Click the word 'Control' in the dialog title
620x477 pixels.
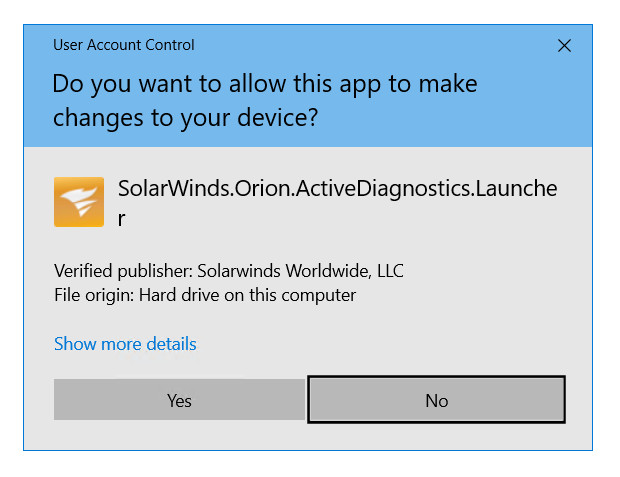pos(170,45)
